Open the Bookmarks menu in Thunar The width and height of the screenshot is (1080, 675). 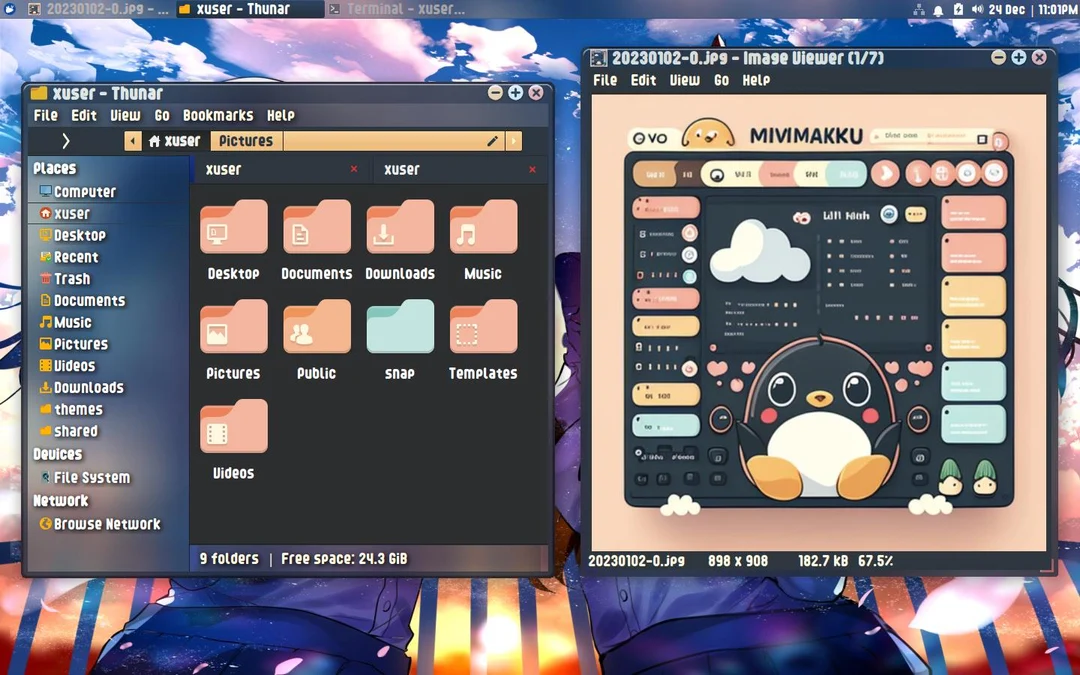[218, 115]
